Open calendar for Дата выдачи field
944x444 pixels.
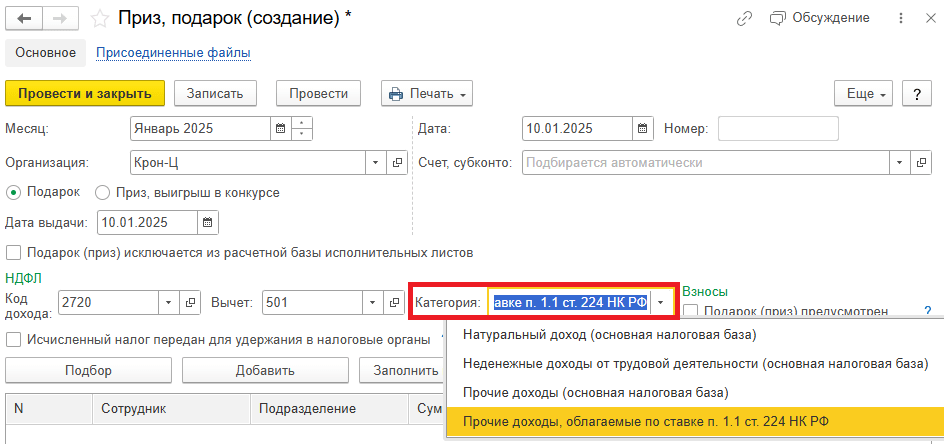[x=208, y=222]
